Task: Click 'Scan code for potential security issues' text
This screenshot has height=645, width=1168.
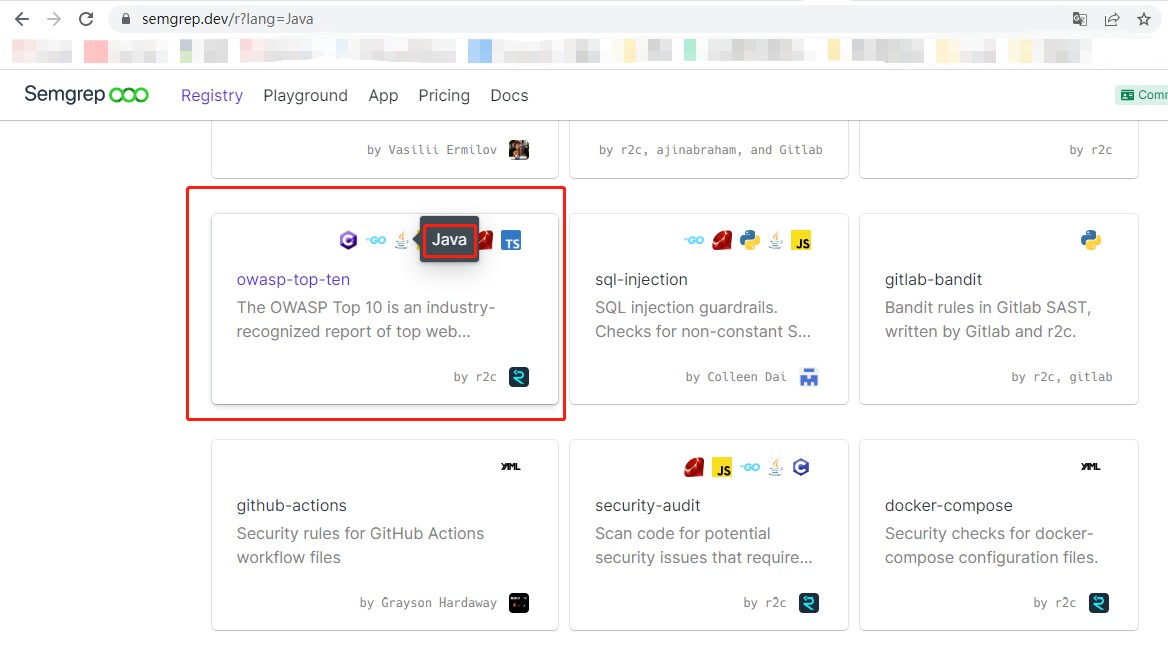Action: [703, 545]
